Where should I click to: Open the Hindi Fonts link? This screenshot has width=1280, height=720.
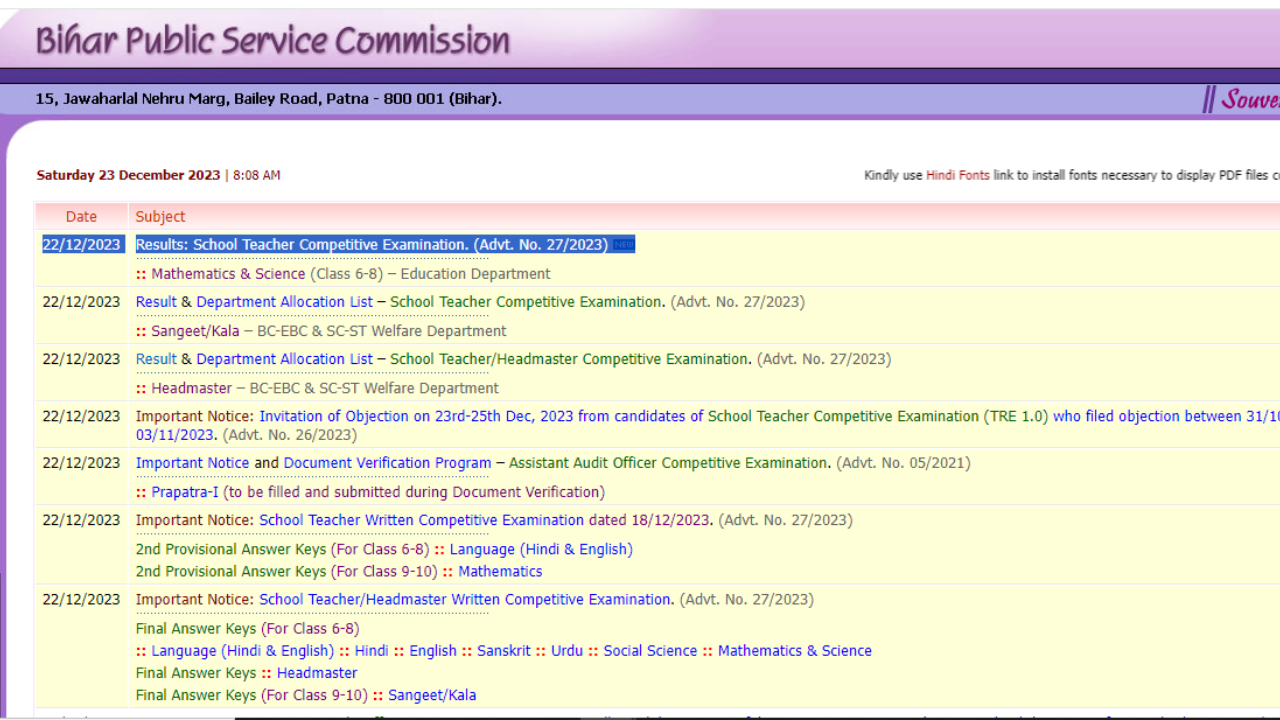(958, 175)
